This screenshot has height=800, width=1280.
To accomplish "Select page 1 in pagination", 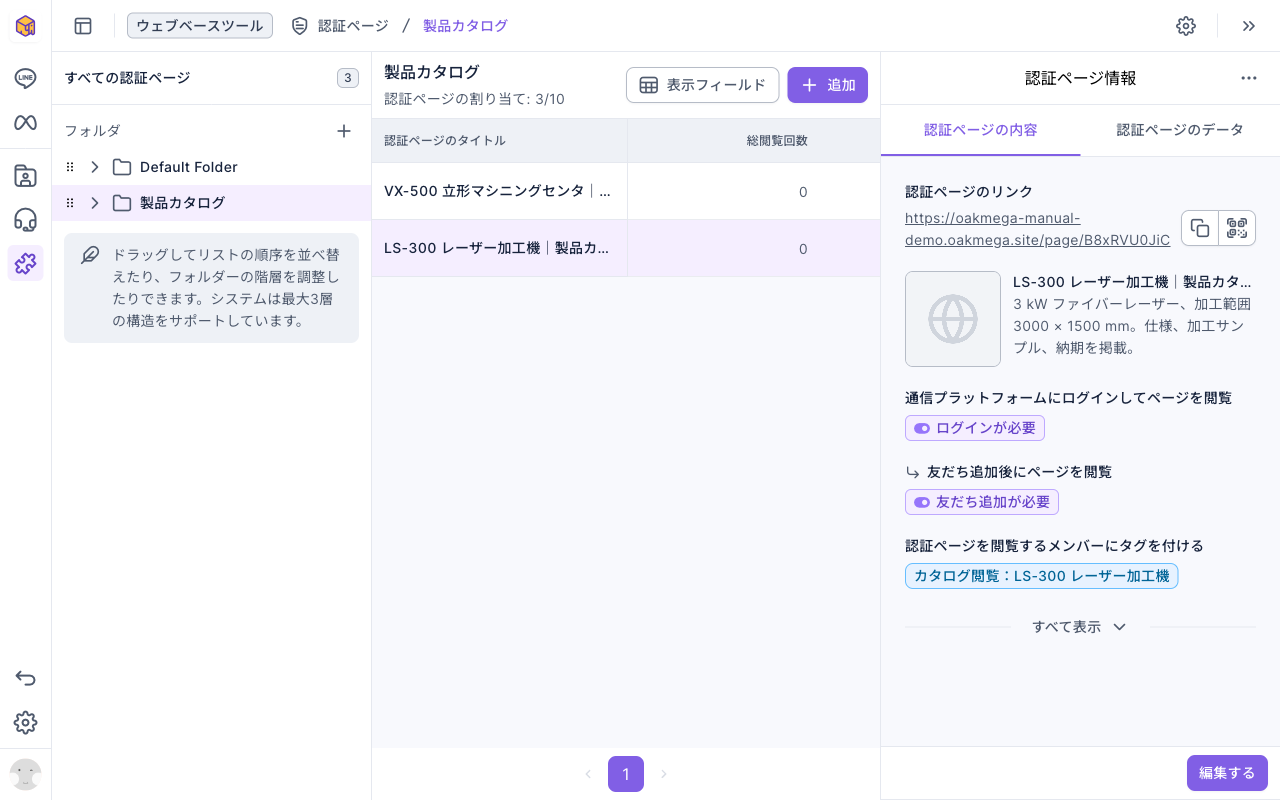I will [626, 774].
